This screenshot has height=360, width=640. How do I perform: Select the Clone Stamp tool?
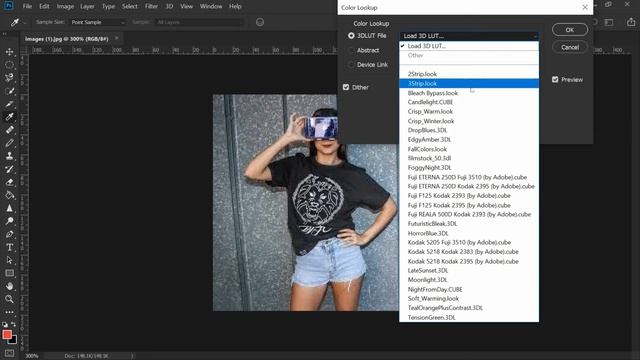9,156
